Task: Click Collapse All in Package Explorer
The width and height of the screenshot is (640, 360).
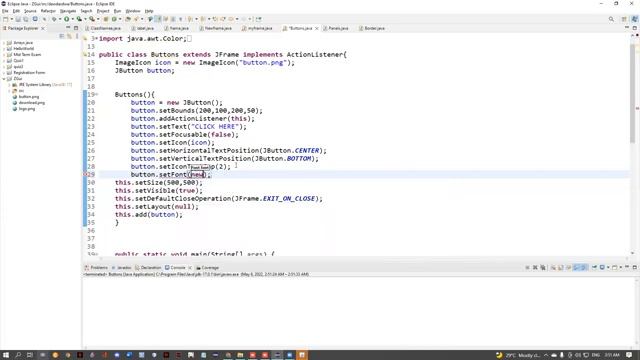Action: point(62,36)
